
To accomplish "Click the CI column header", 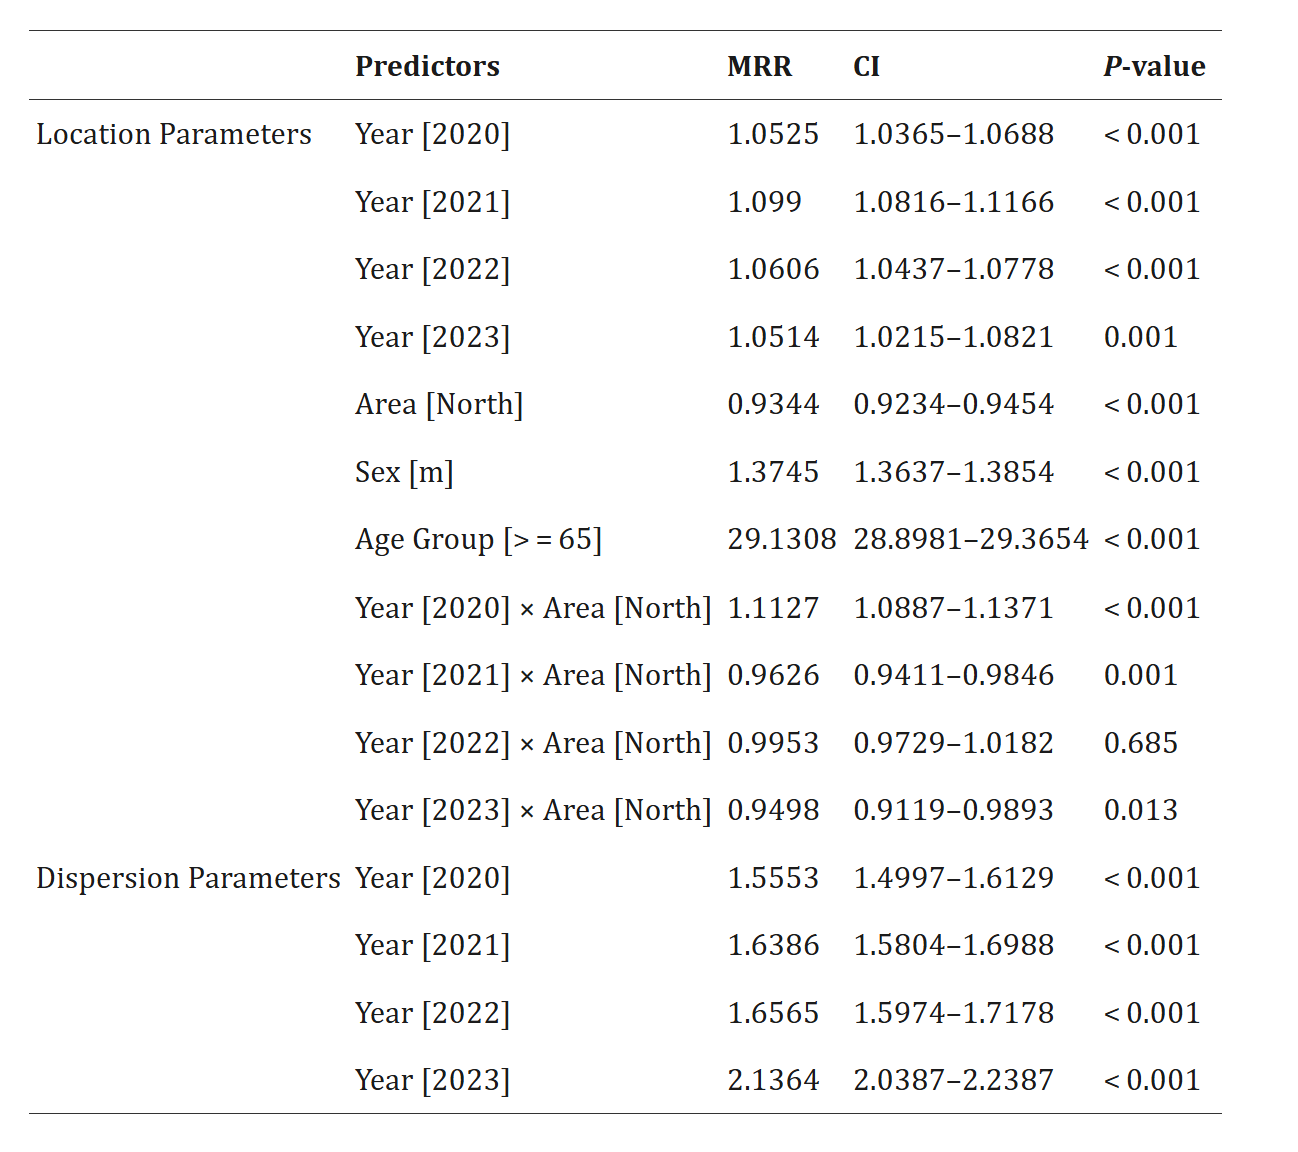I will click(x=866, y=66).
